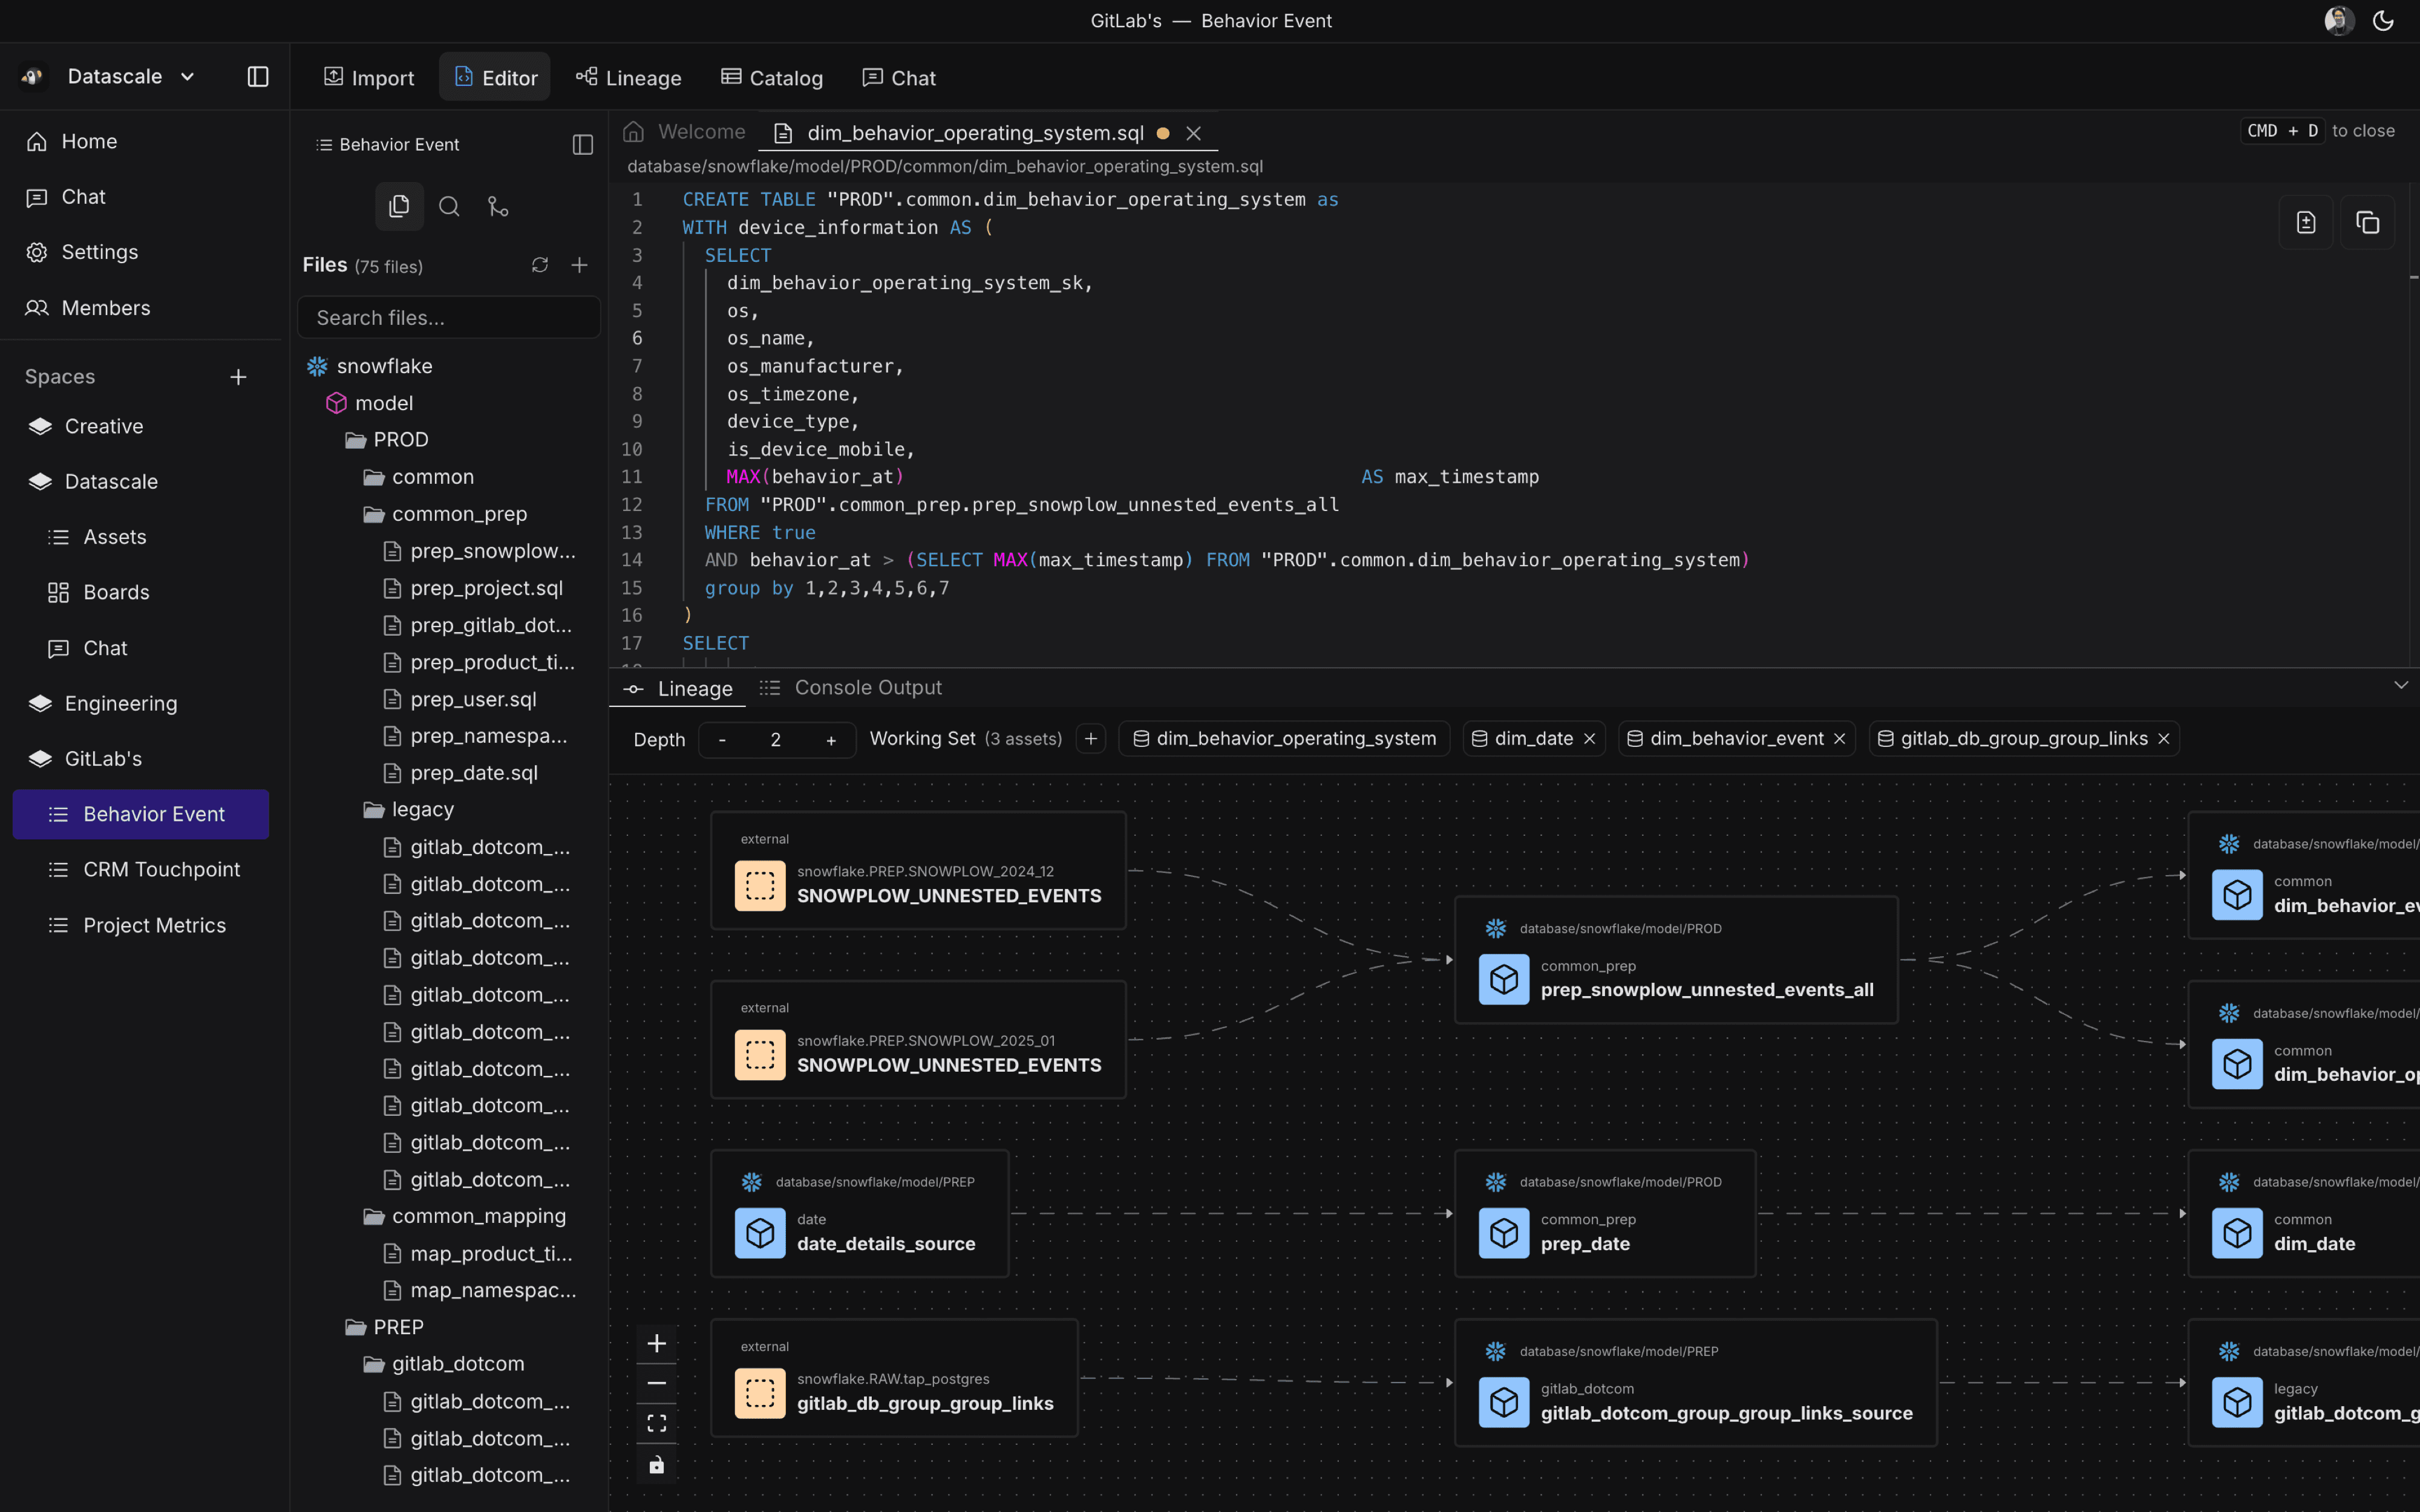Open the source control branch icon
This screenshot has width=2420, height=1512.
pyautogui.click(x=497, y=207)
